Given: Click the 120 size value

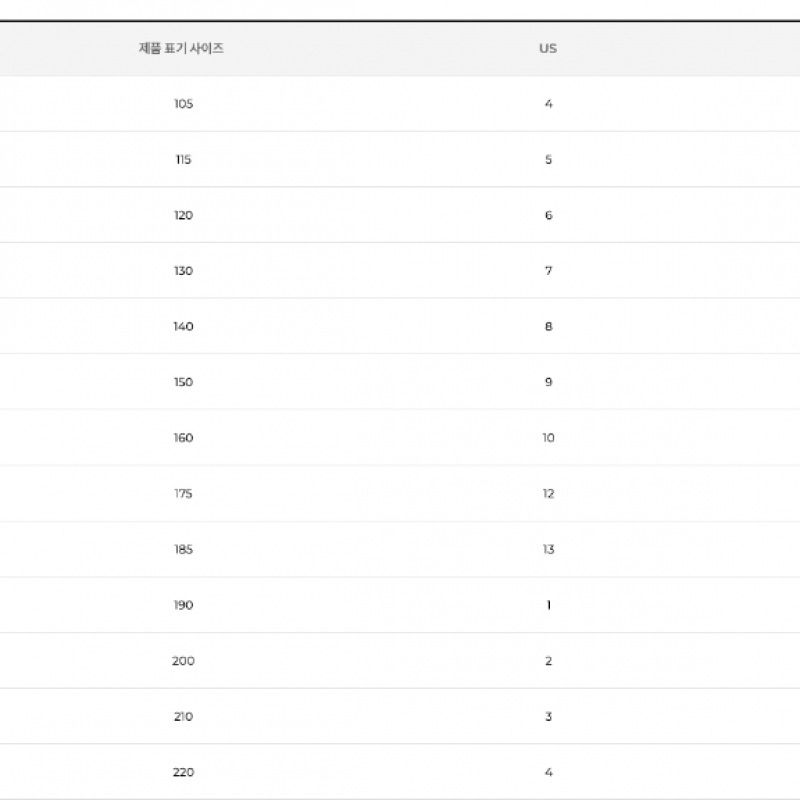Looking at the screenshot, I should pyautogui.click(x=183, y=215).
